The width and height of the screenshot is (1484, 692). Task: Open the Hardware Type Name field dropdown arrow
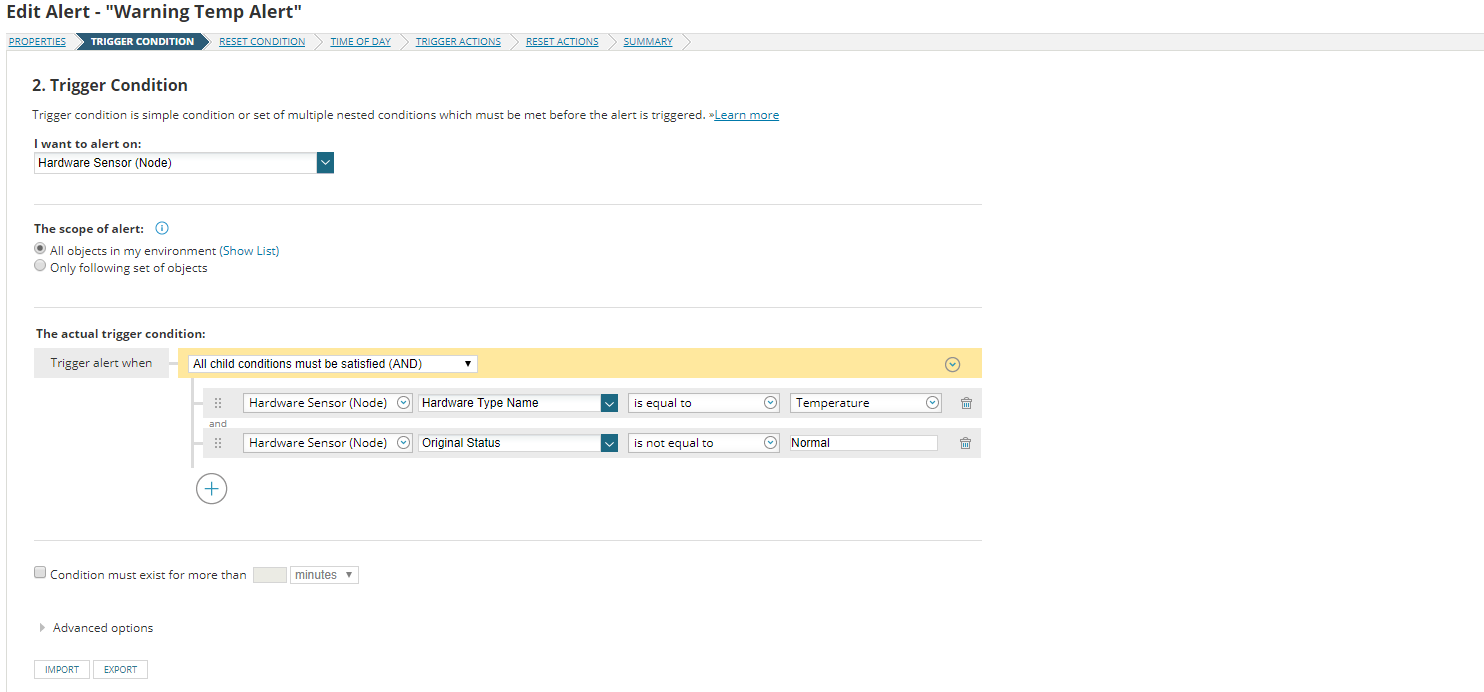(x=609, y=403)
